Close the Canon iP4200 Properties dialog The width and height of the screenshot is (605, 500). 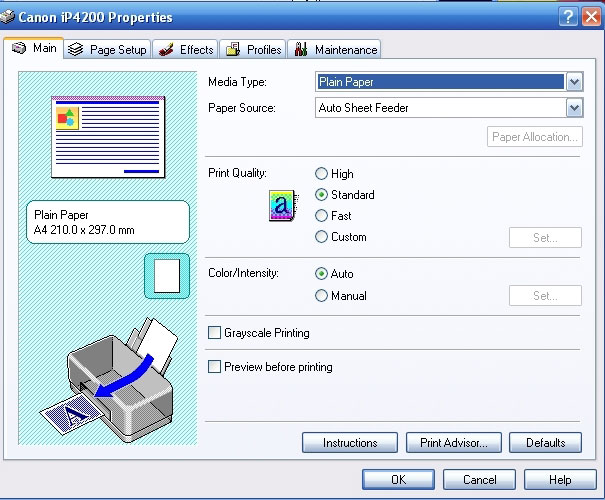[591, 17]
